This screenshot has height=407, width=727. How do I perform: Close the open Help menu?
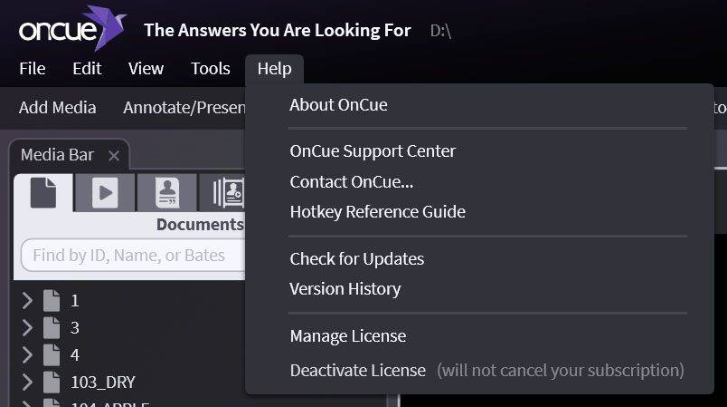pos(274,69)
